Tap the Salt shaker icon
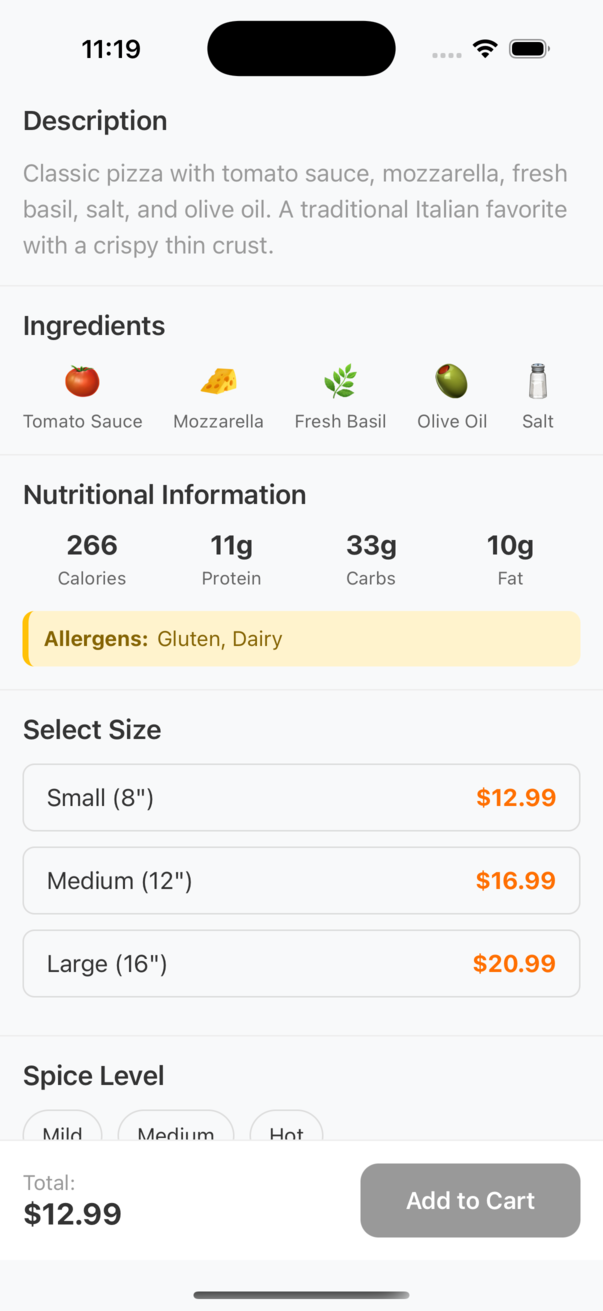Image resolution: width=603 pixels, height=1311 pixels. [538, 381]
